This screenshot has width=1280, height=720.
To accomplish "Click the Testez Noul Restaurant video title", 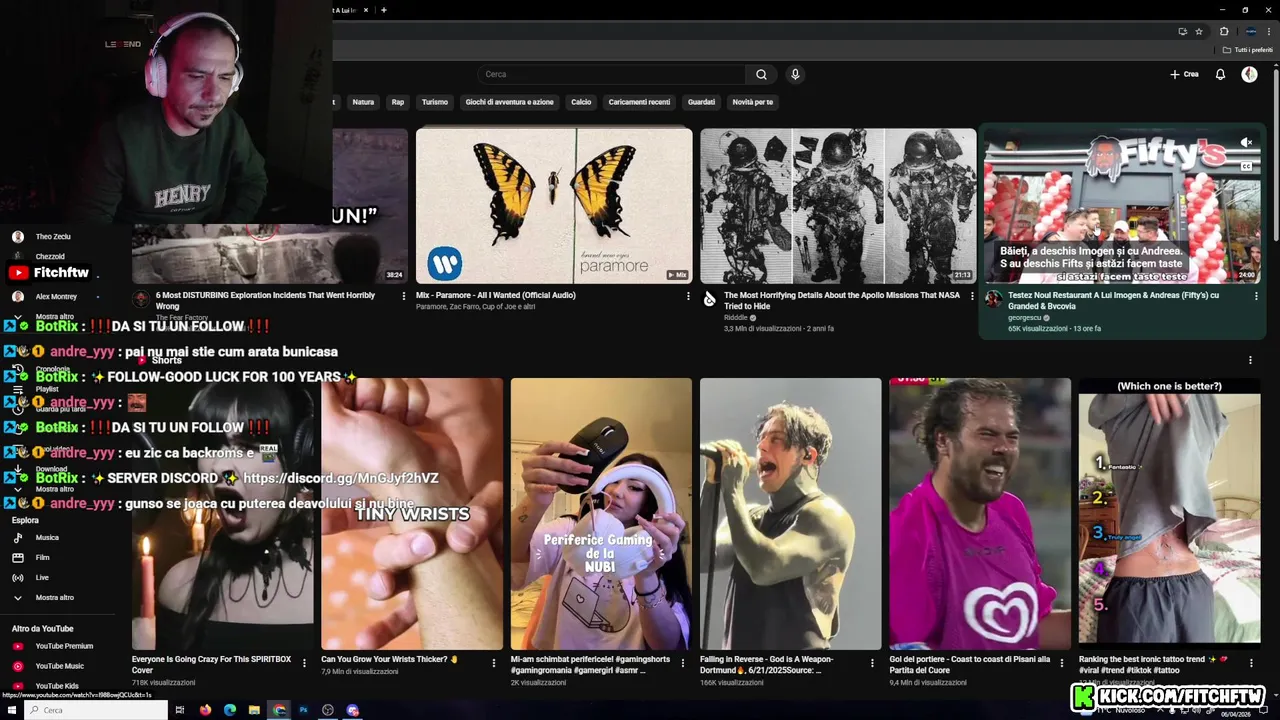I will (x=1113, y=301).
